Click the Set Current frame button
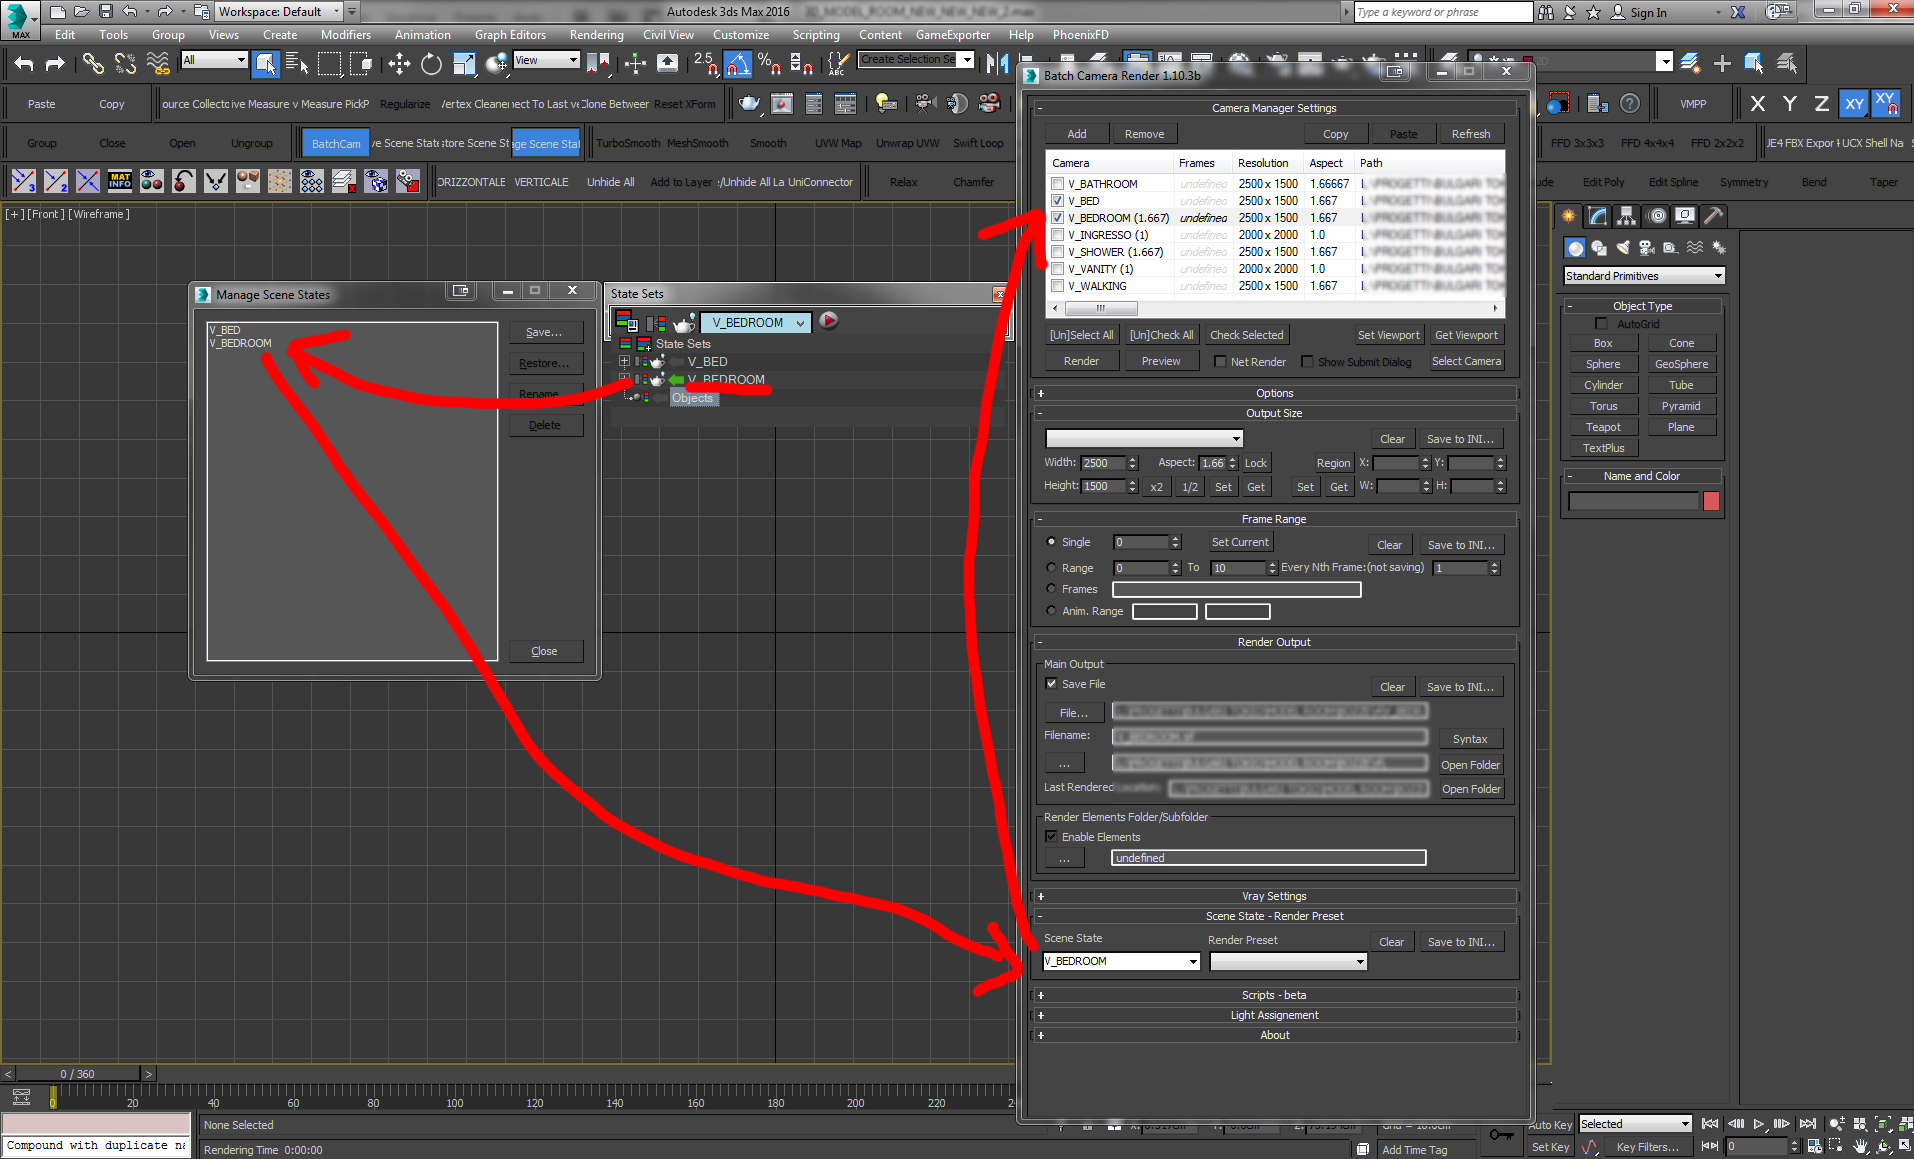Image resolution: width=1914 pixels, height=1159 pixels. (1240, 542)
